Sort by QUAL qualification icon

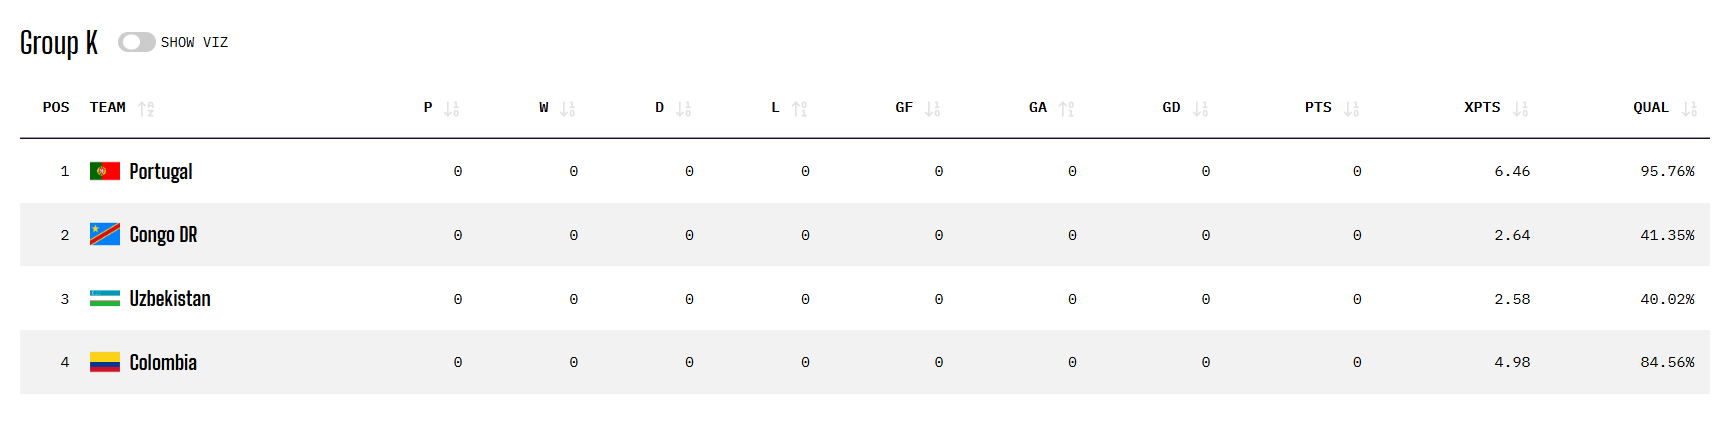click(x=1689, y=108)
